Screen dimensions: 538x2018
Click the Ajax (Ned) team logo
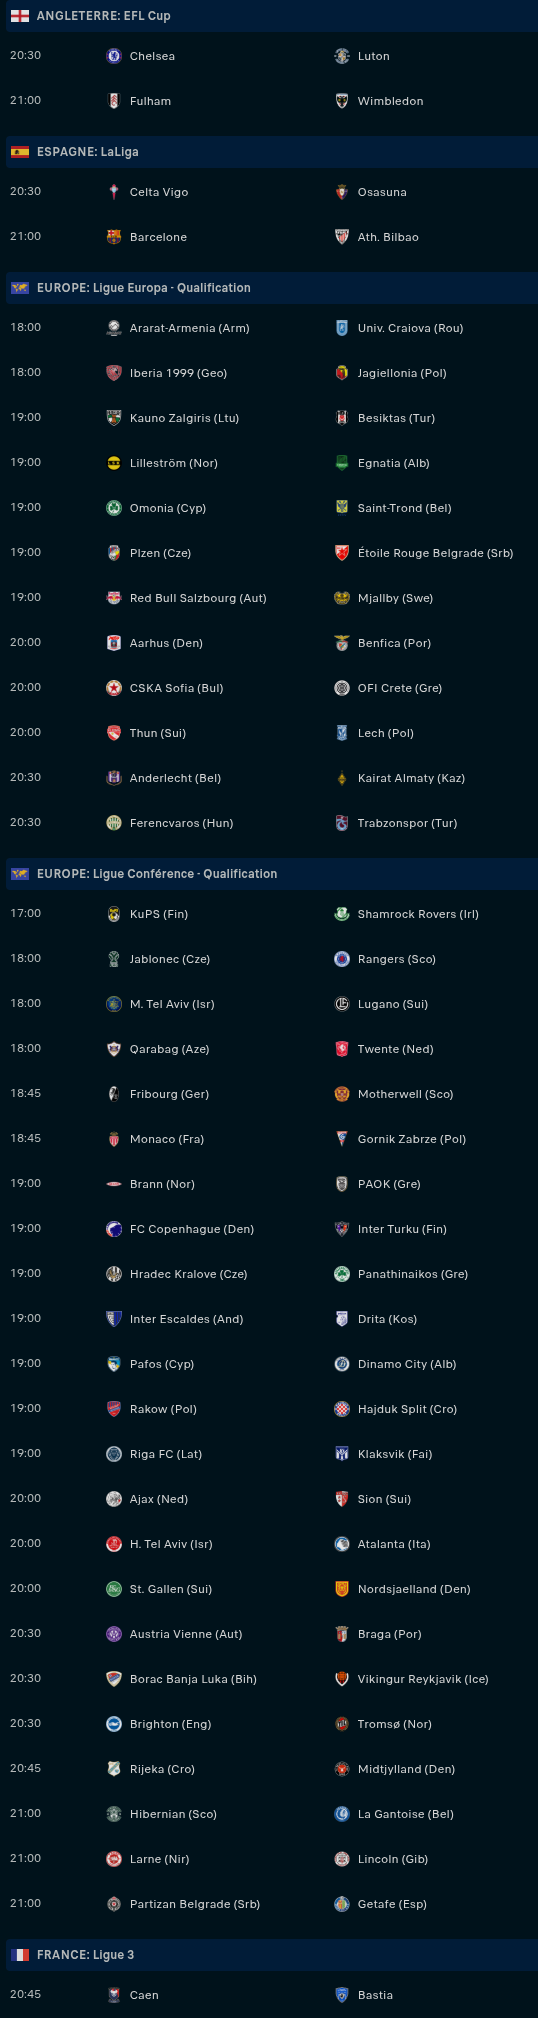pos(114,1499)
